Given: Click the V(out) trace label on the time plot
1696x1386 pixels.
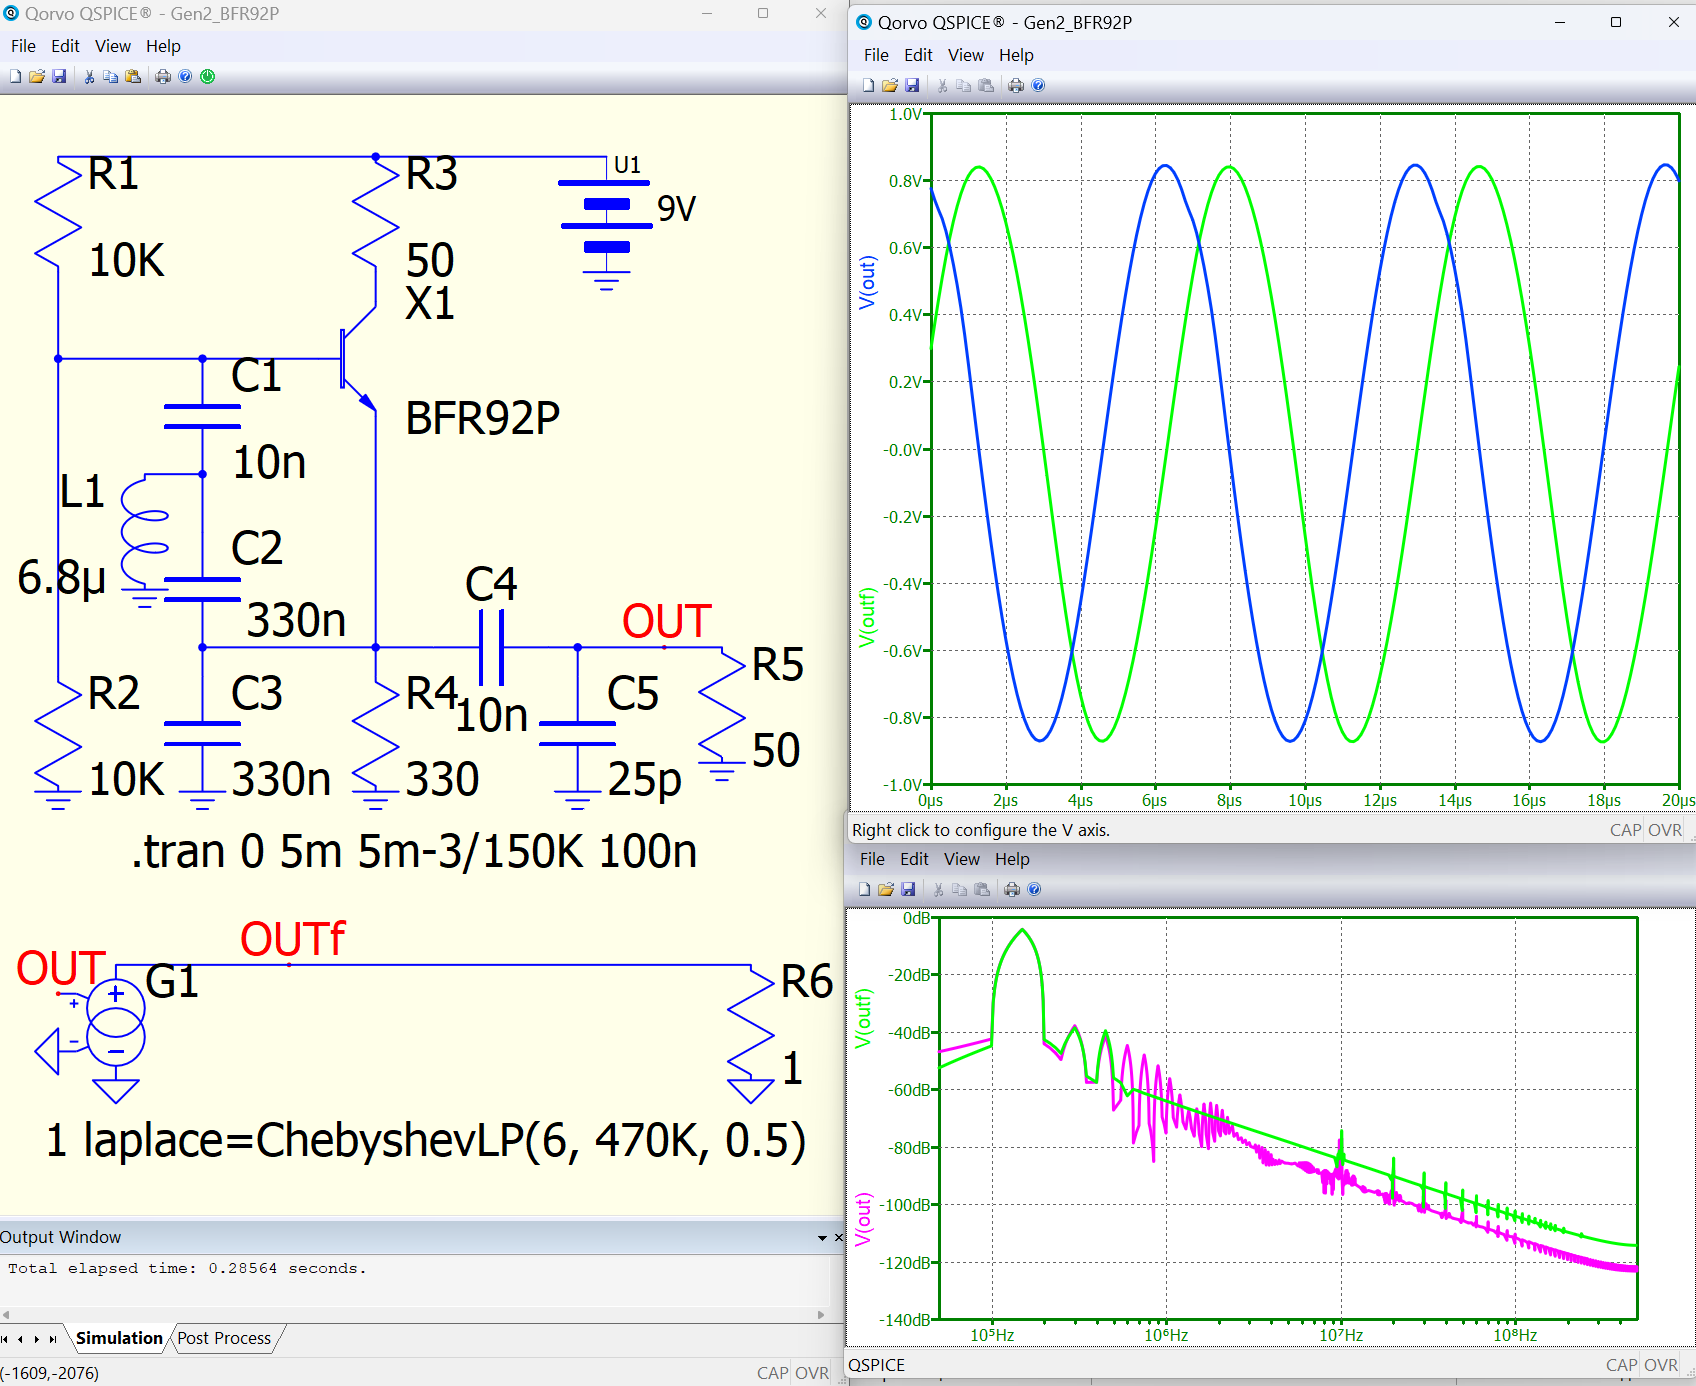Looking at the screenshot, I should [867, 282].
